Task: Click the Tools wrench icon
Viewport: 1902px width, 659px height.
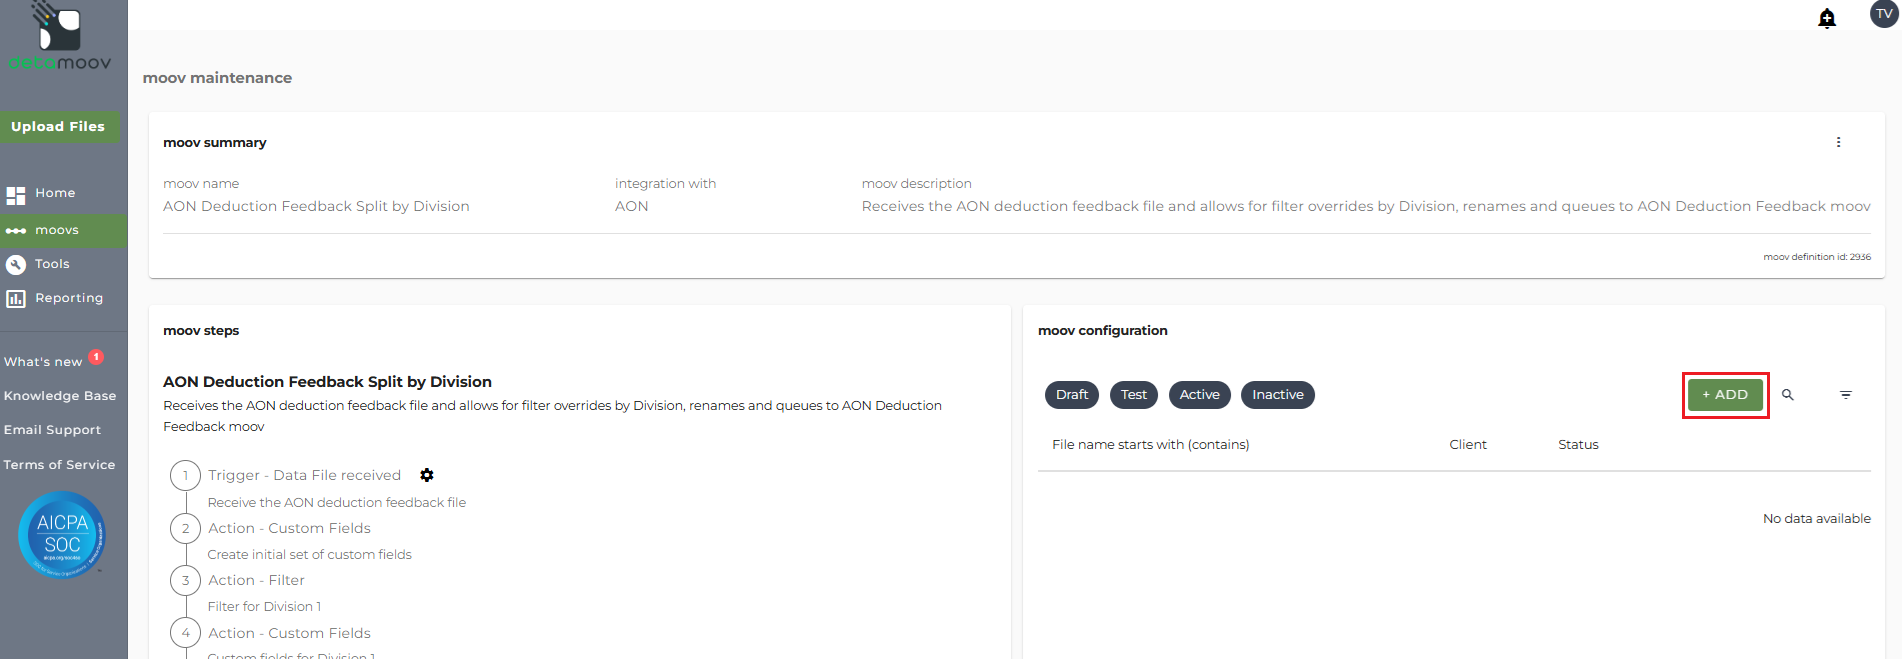Action: pos(16,265)
